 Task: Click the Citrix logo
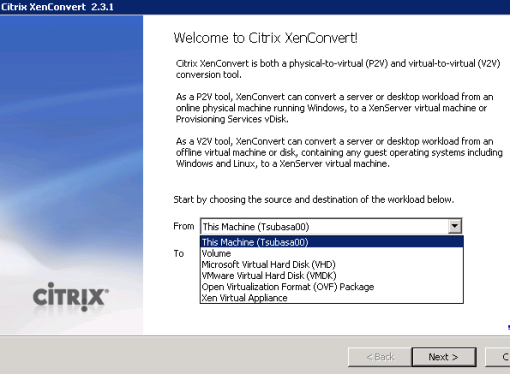click(71, 296)
